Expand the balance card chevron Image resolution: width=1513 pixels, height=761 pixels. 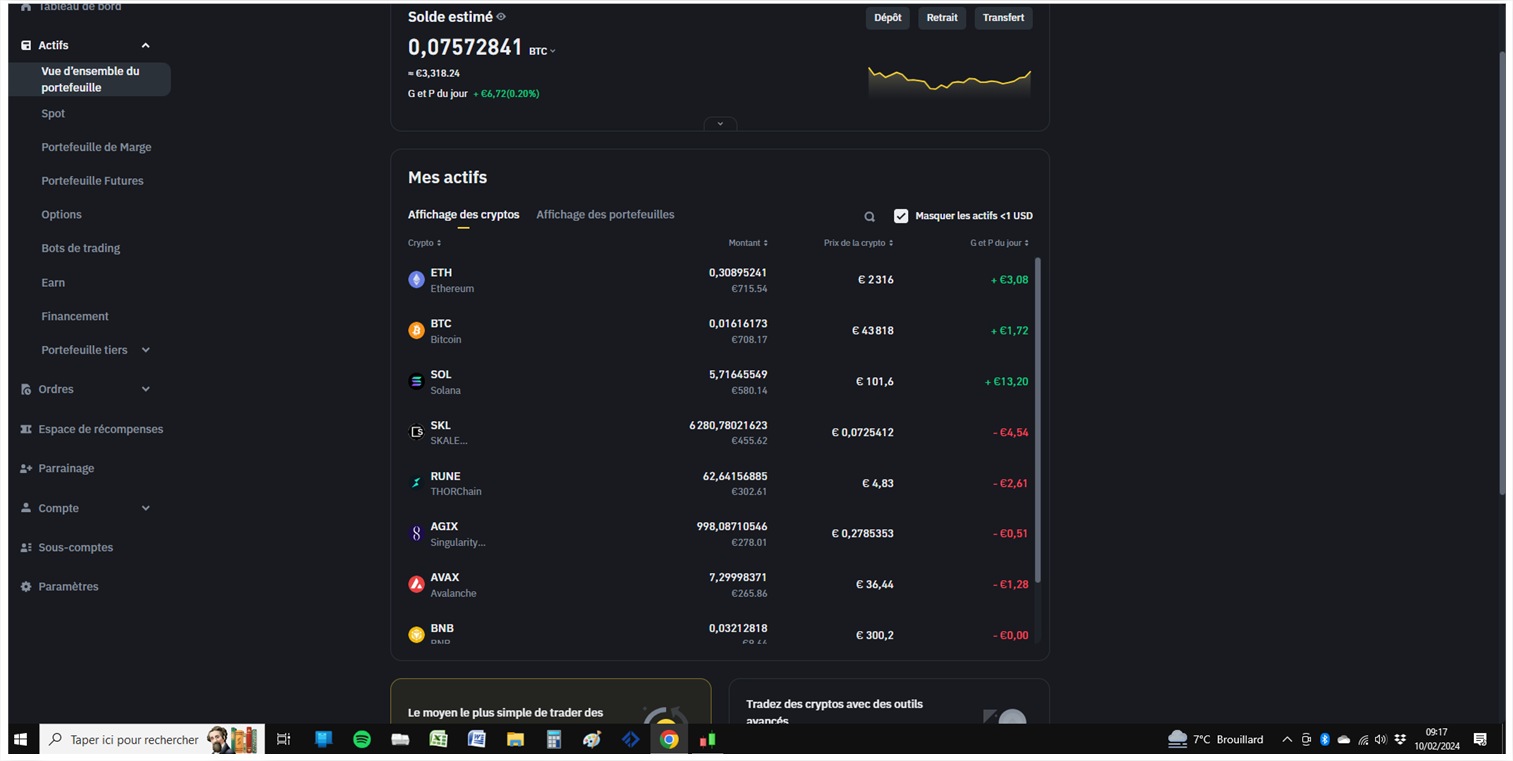720,124
